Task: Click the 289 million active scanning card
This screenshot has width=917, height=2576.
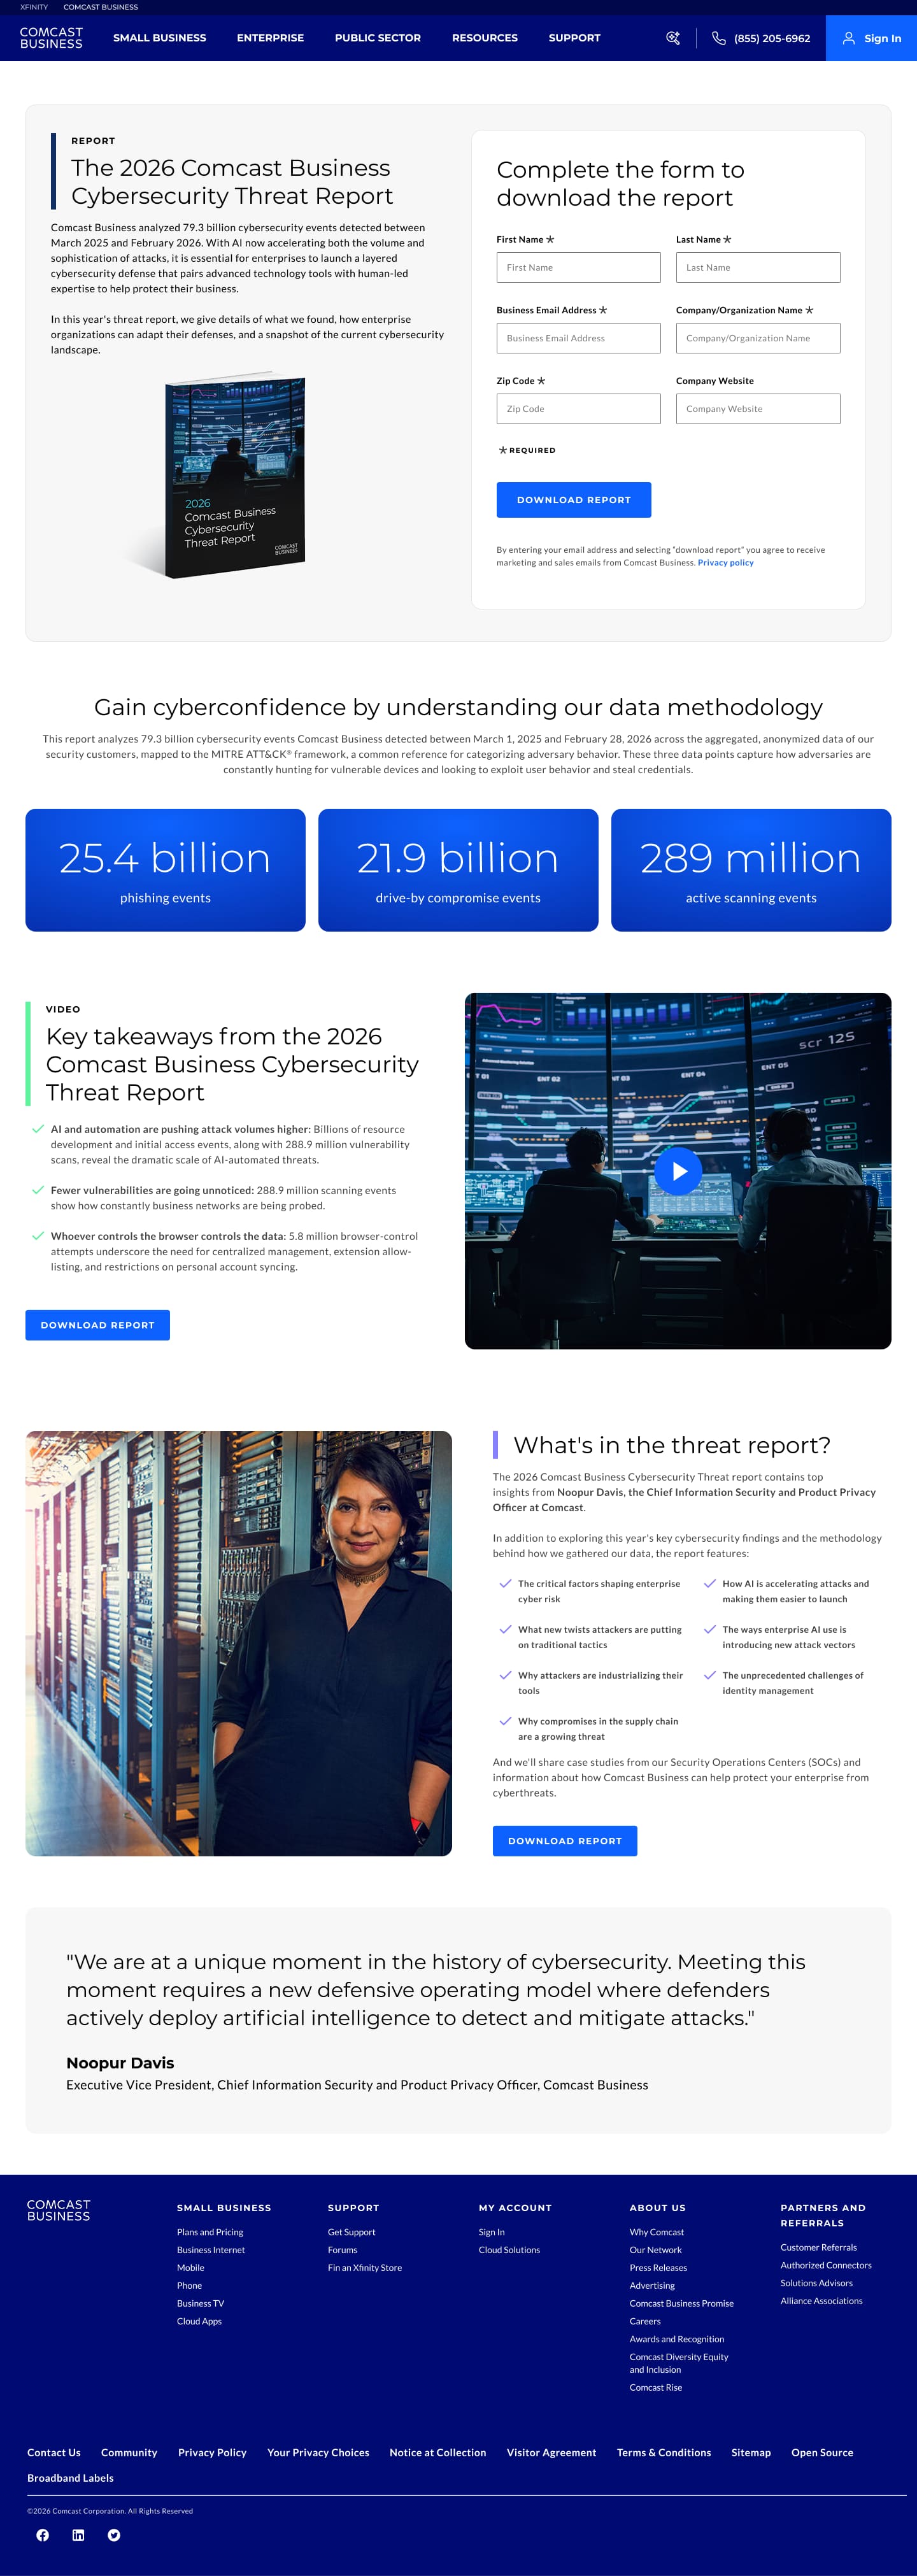Action: pos(751,870)
